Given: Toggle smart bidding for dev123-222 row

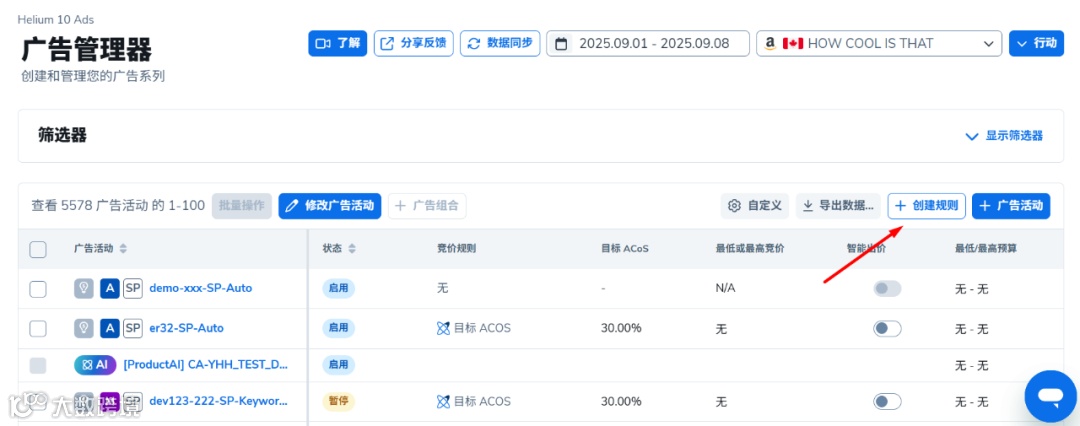Looking at the screenshot, I should 887,401.
